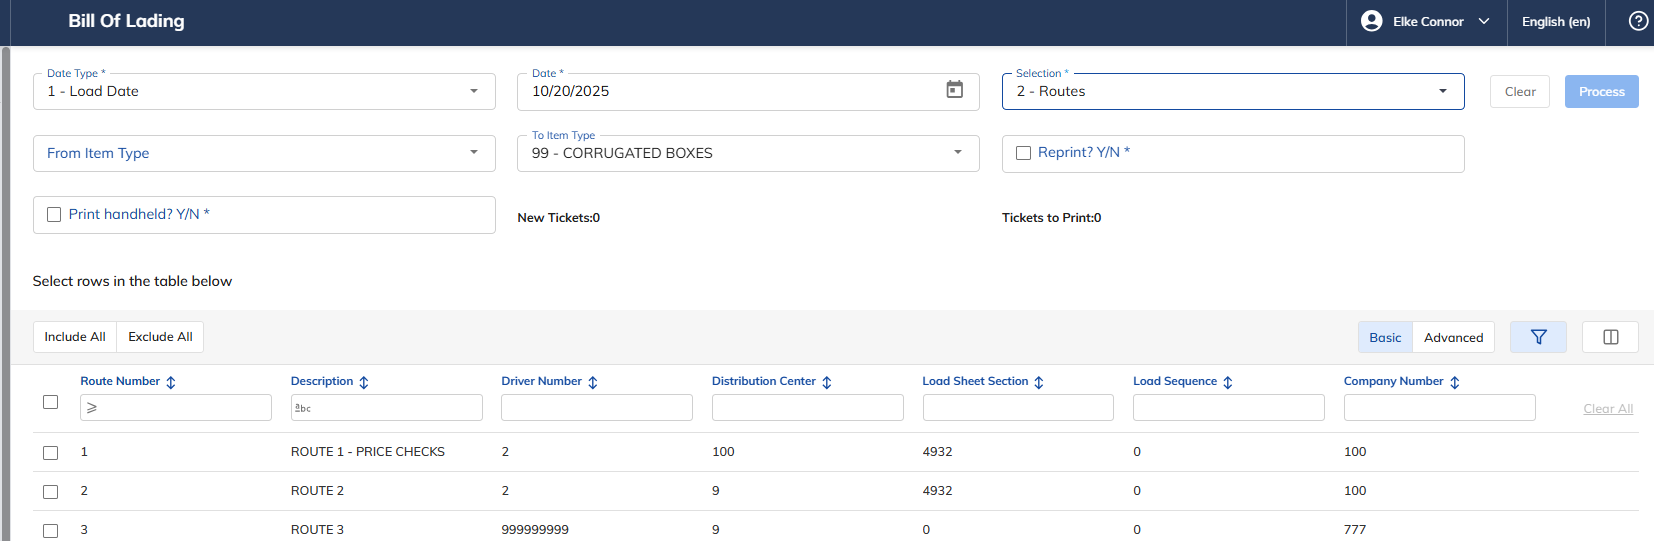Select the row checkbox for ROUTE 2
The height and width of the screenshot is (541, 1654).
[50, 492]
